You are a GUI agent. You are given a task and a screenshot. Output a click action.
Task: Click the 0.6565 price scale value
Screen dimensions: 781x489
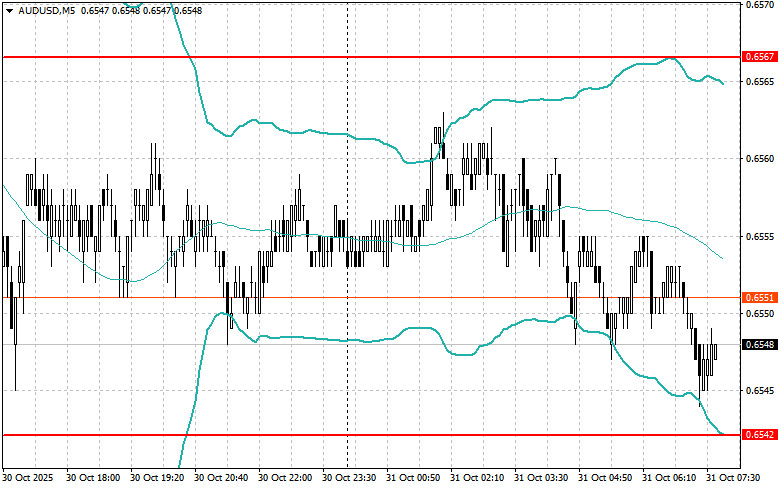(x=760, y=82)
